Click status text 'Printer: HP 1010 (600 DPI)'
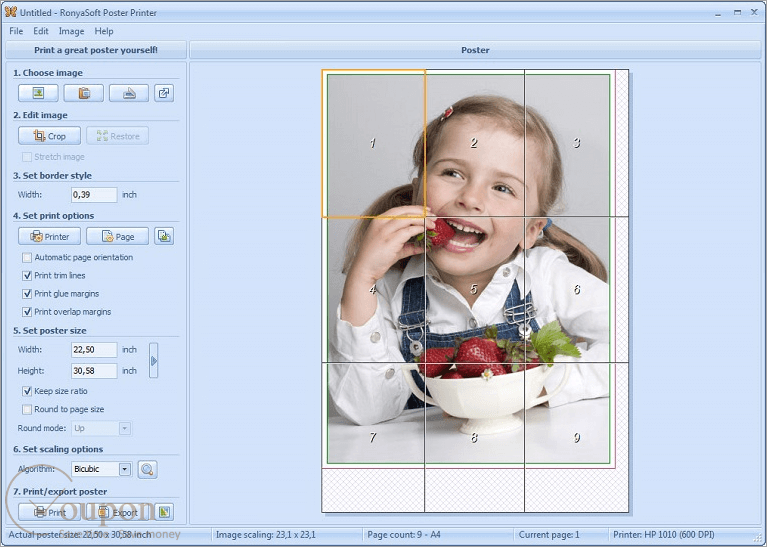Viewport: 767px width, 547px height. coord(664,535)
